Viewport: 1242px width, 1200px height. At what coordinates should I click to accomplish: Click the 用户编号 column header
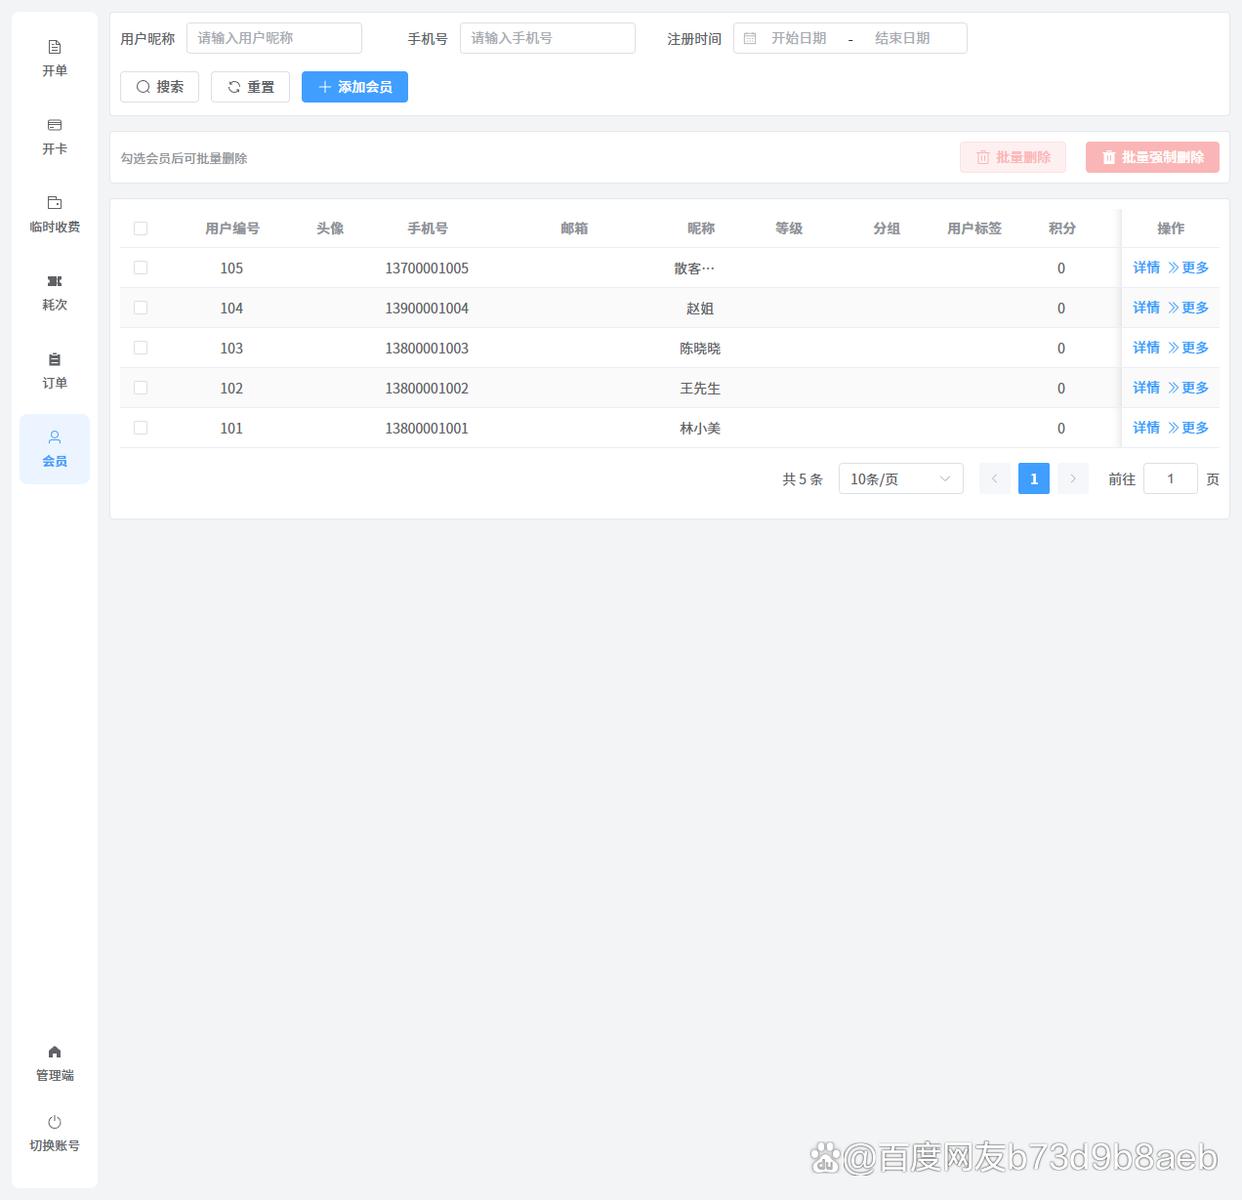pos(232,228)
